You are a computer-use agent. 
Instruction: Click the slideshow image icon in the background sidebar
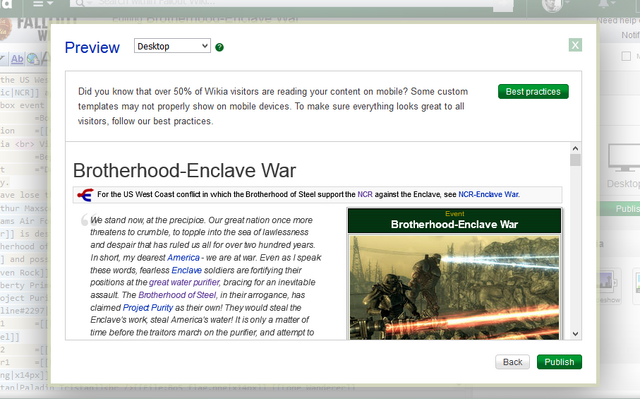(x=608, y=282)
